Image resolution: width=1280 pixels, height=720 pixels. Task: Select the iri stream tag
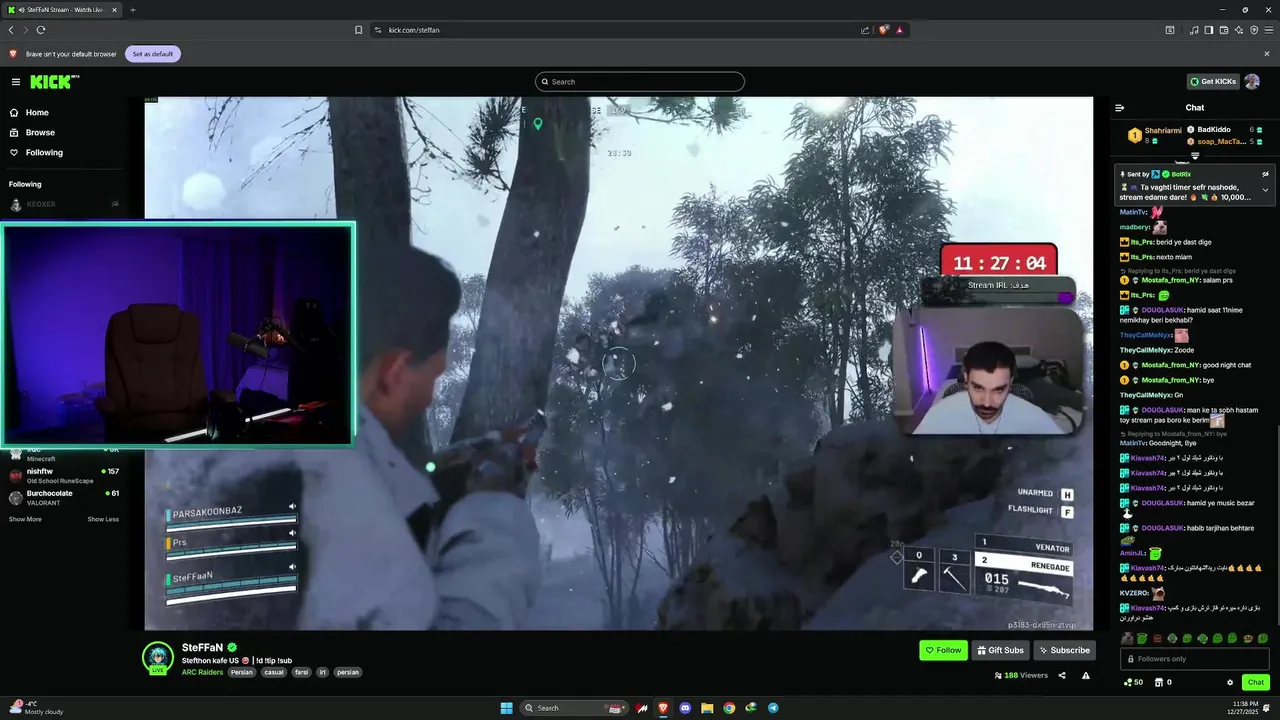[x=323, y=672]
